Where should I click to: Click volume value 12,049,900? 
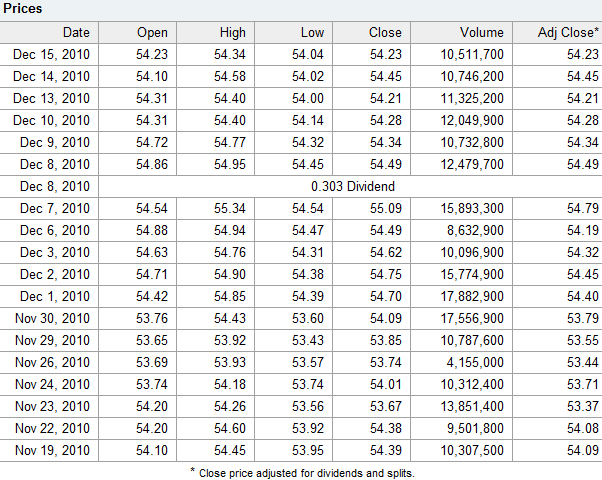point(472,120)
